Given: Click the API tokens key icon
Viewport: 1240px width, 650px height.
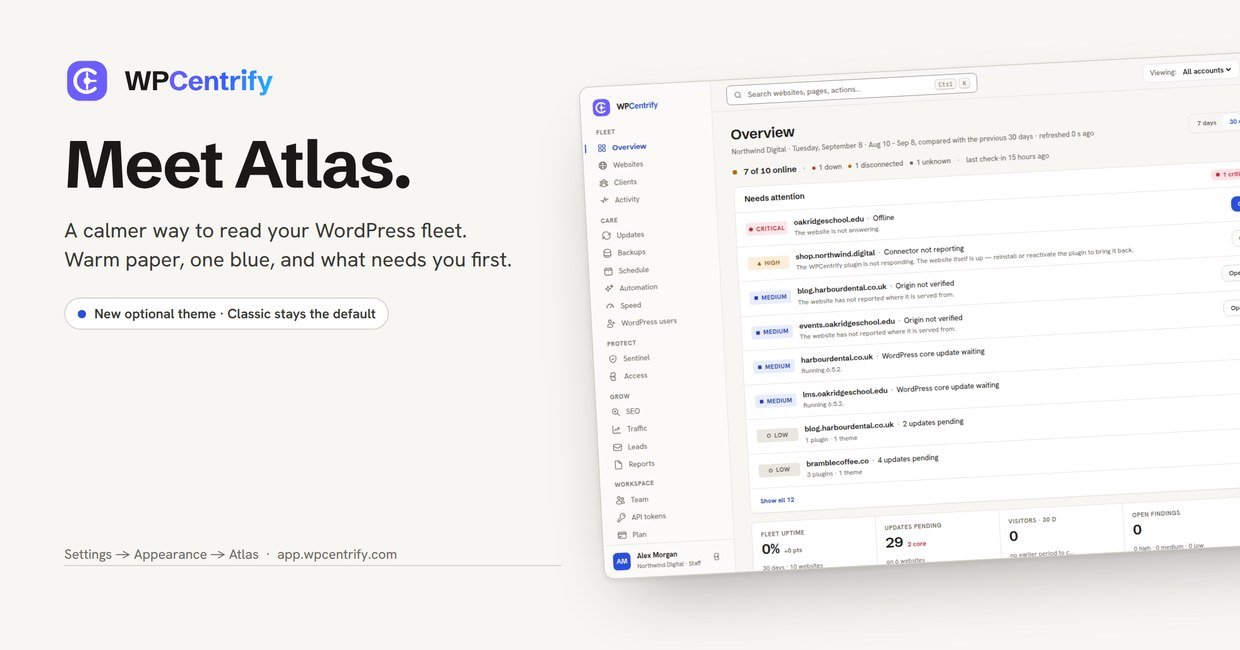Looking at the screenshot, I should [622, 518].
